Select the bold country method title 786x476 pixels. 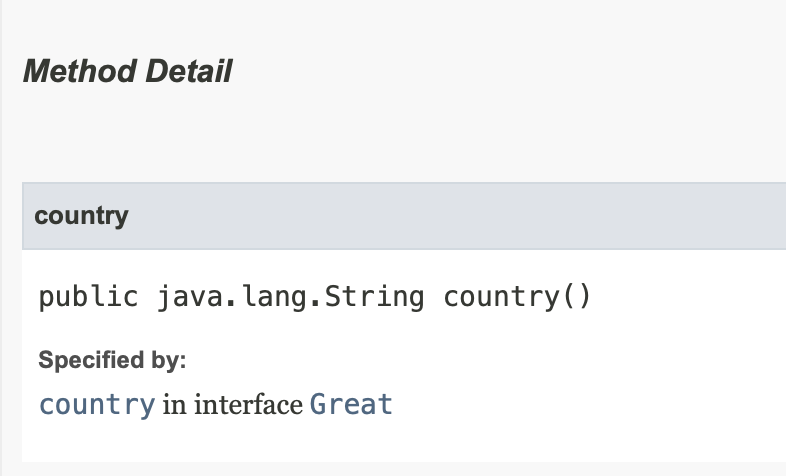(x=81, y=216)
